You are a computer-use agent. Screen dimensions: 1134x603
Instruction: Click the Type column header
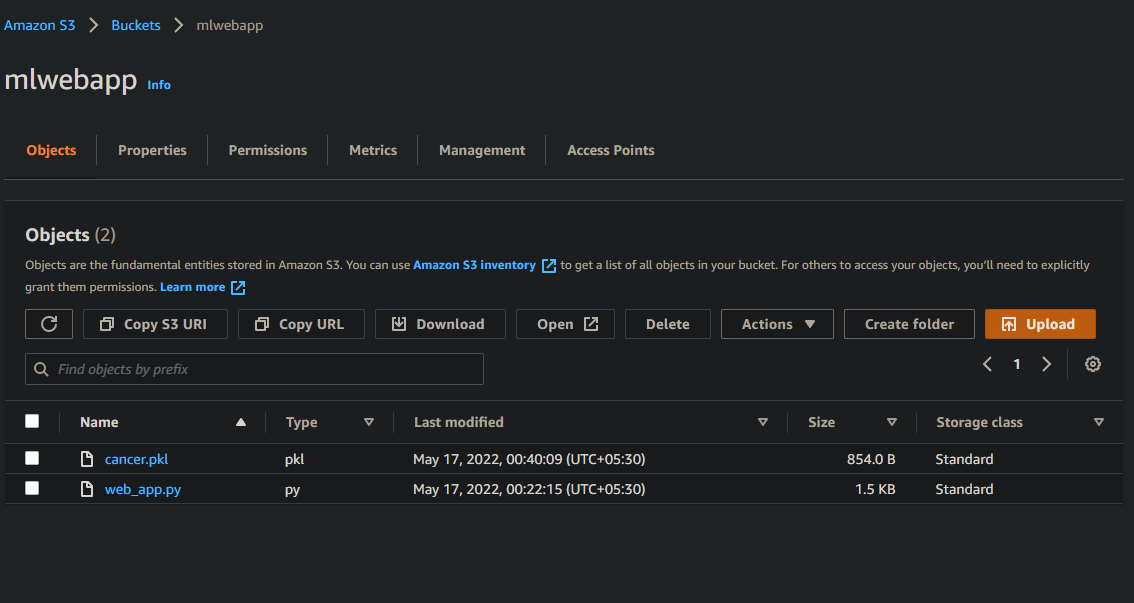point(302,422)
